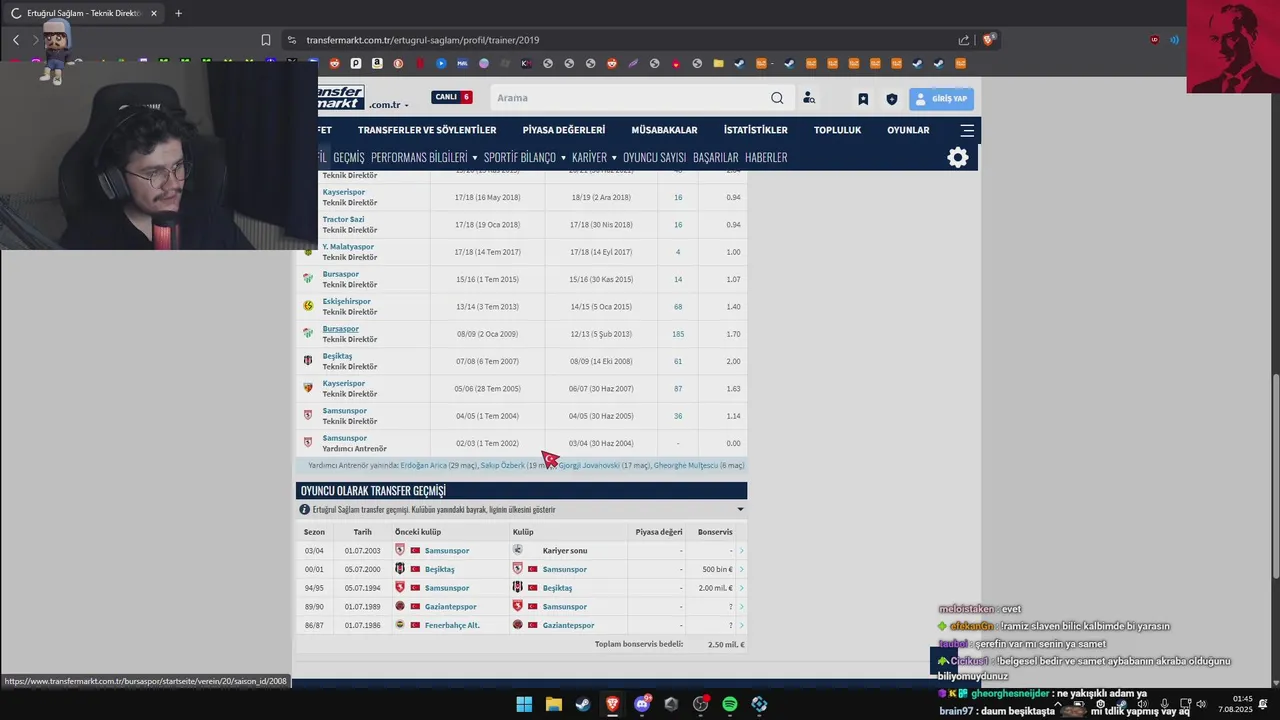Click the Toplam bonservis bedeli 2.50 mil. € value

pyautogui.click(x=727, y=644)
